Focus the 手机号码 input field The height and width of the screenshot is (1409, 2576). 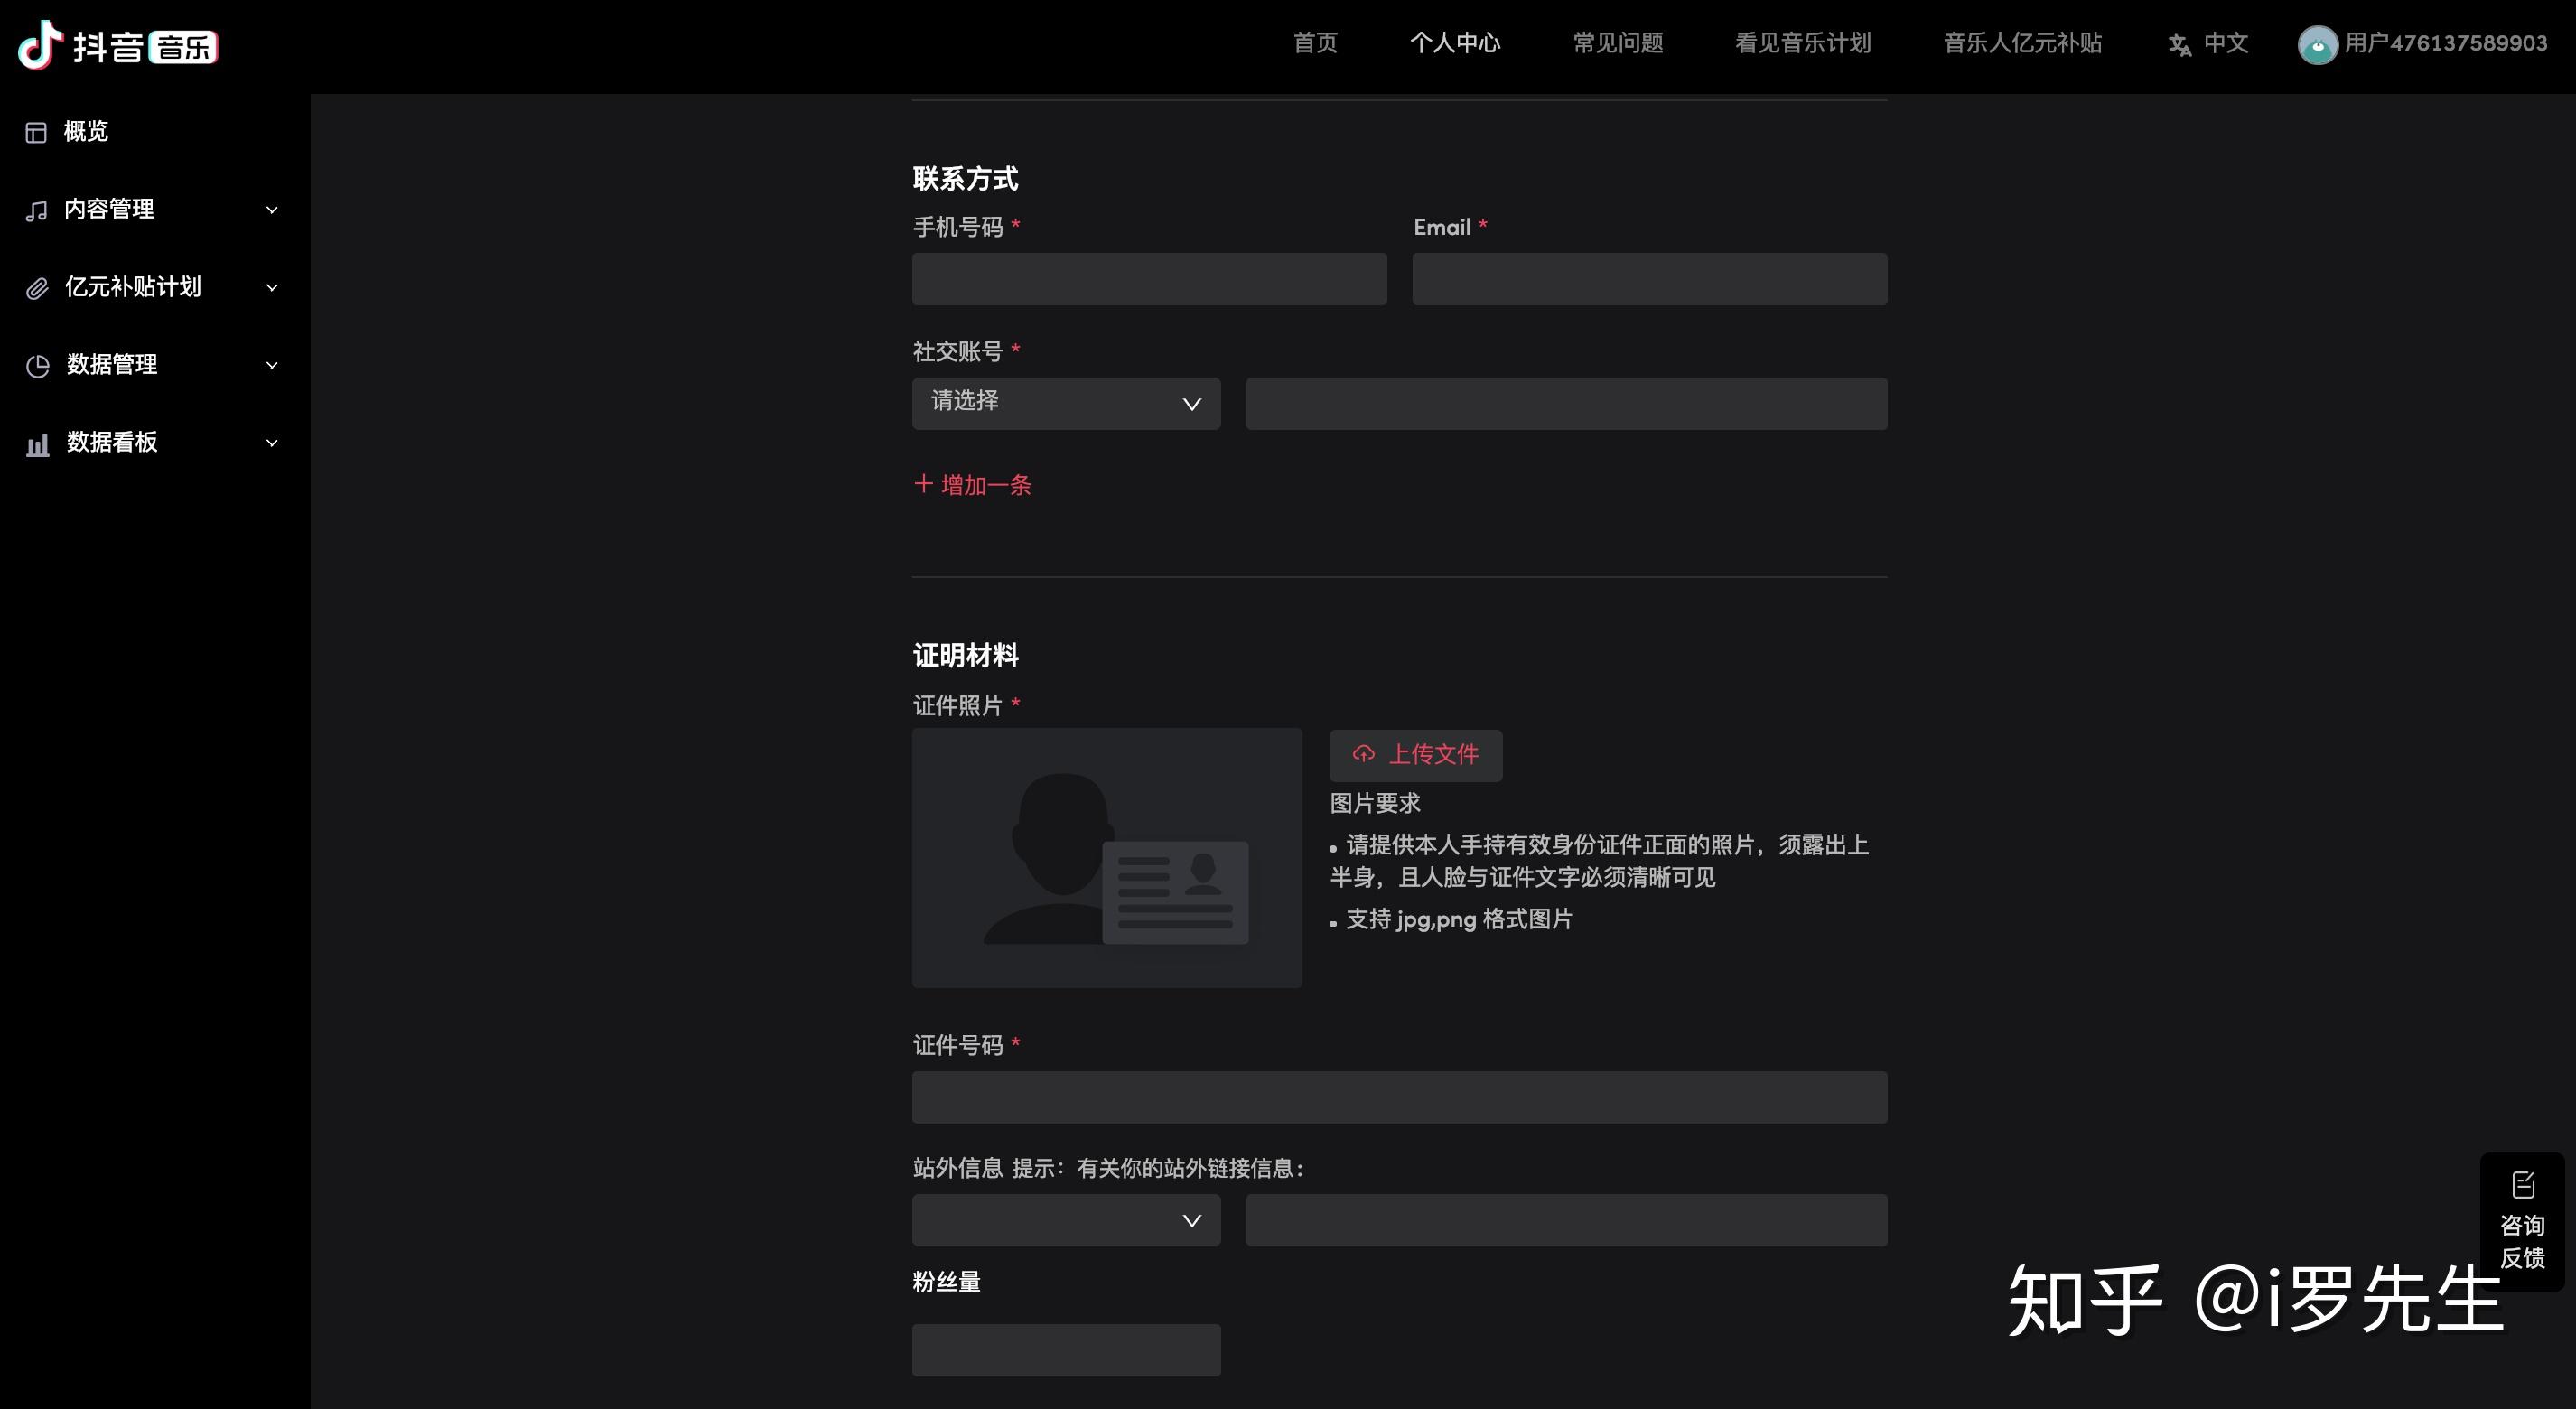[x=1149, y=279]
